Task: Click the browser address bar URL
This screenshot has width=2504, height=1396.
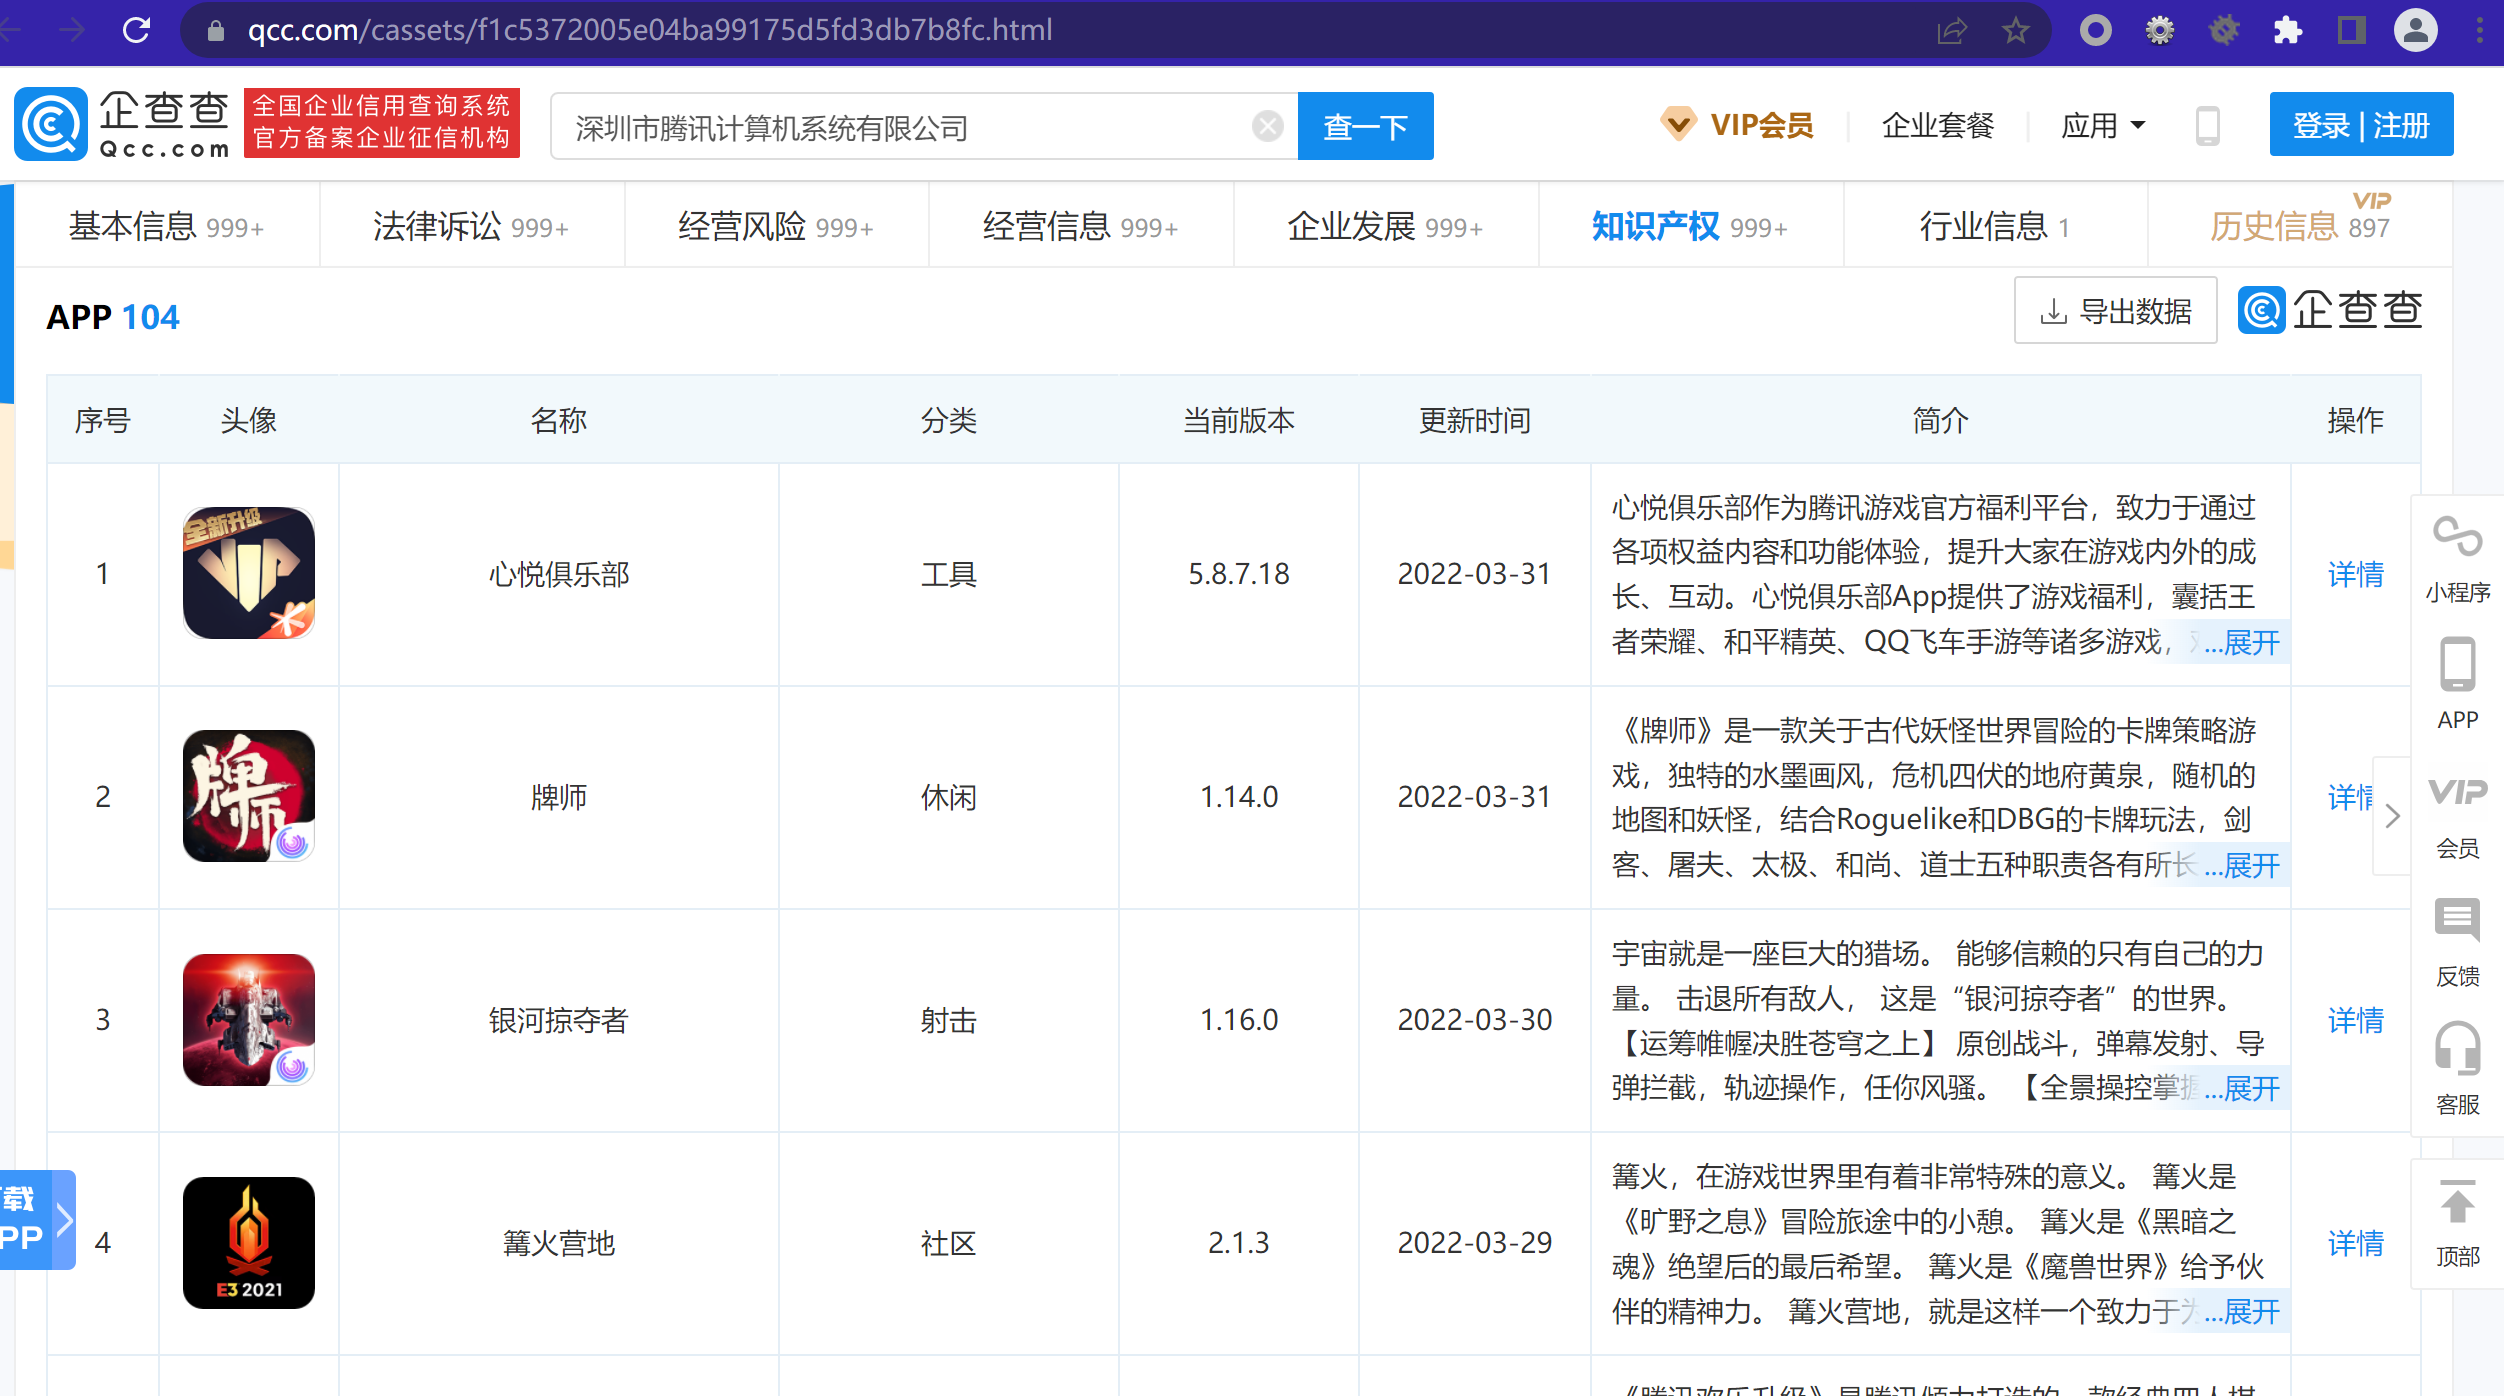Action: (650, 30)
